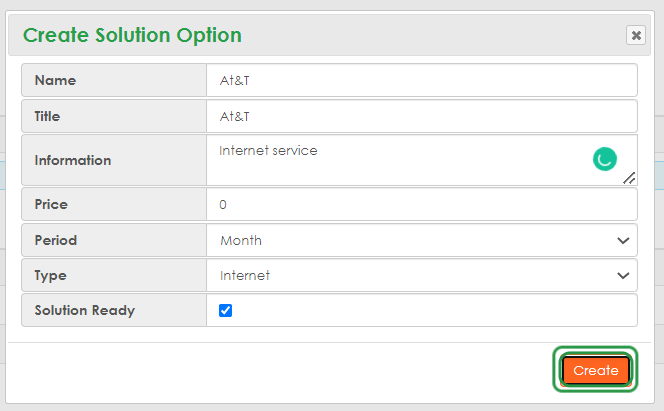Open the Period dropdown showing Month

[x=421, y=240]
